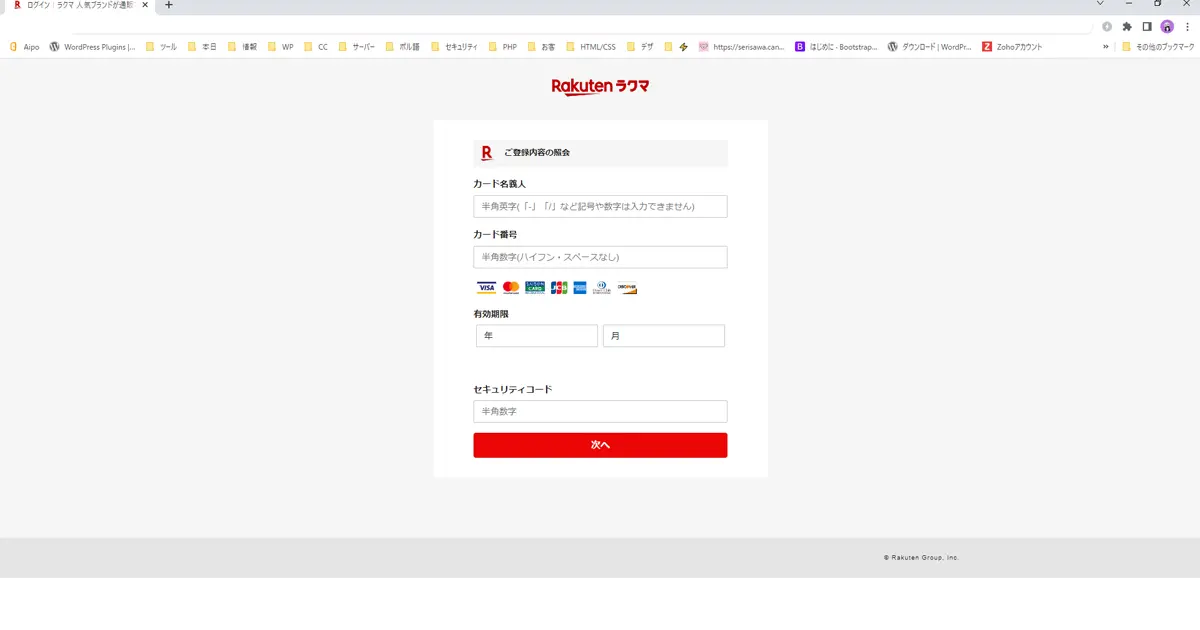The height and width of the screenshot is (630, 1200).
Task: Open the サーバー bookmark folder
Action: click(357, 47)
